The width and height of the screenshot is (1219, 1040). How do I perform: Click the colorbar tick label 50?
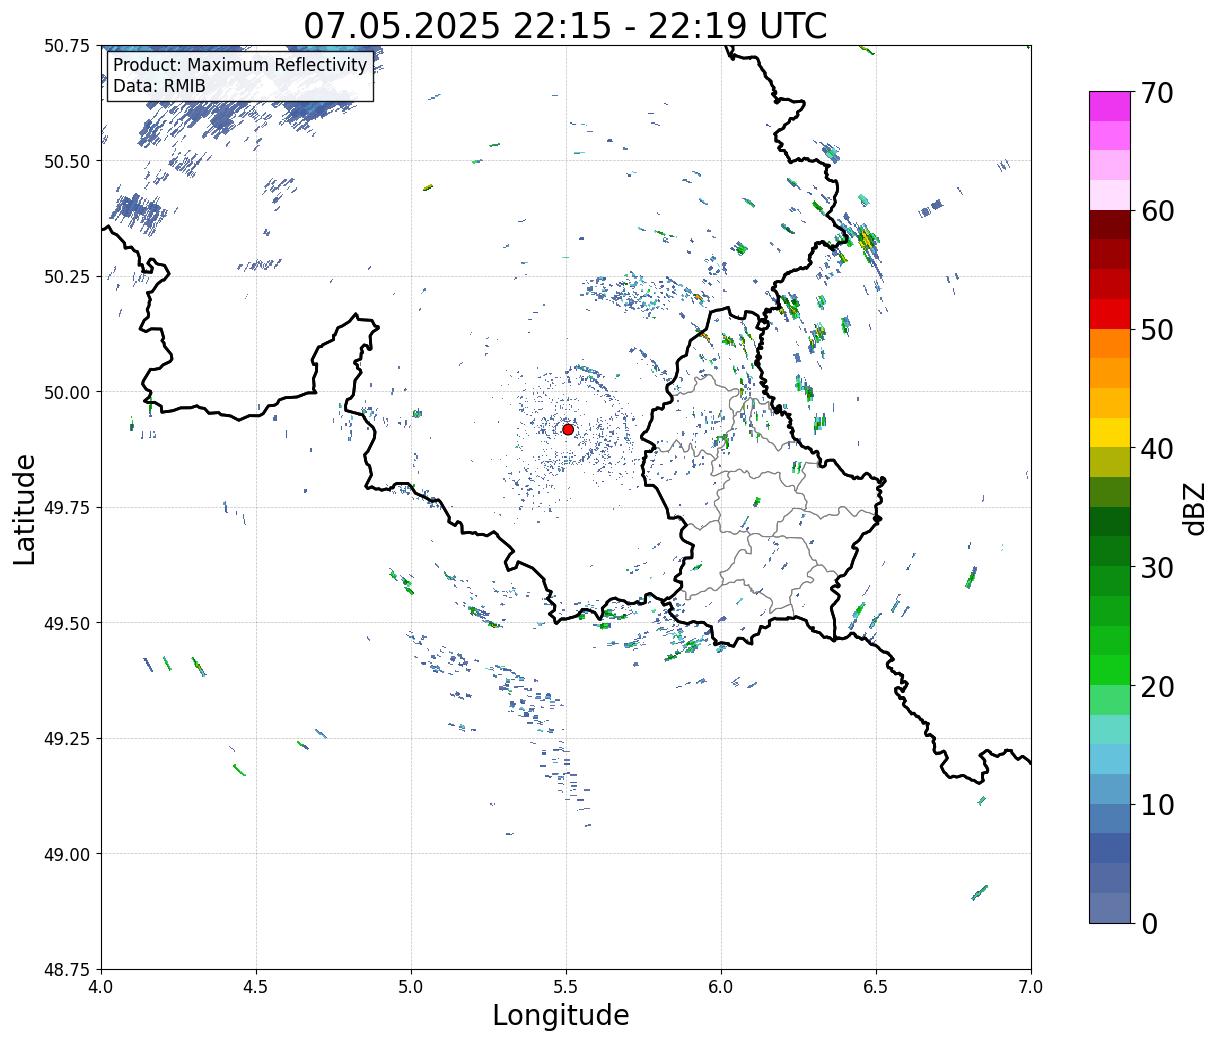click(x=1157, y=330)
